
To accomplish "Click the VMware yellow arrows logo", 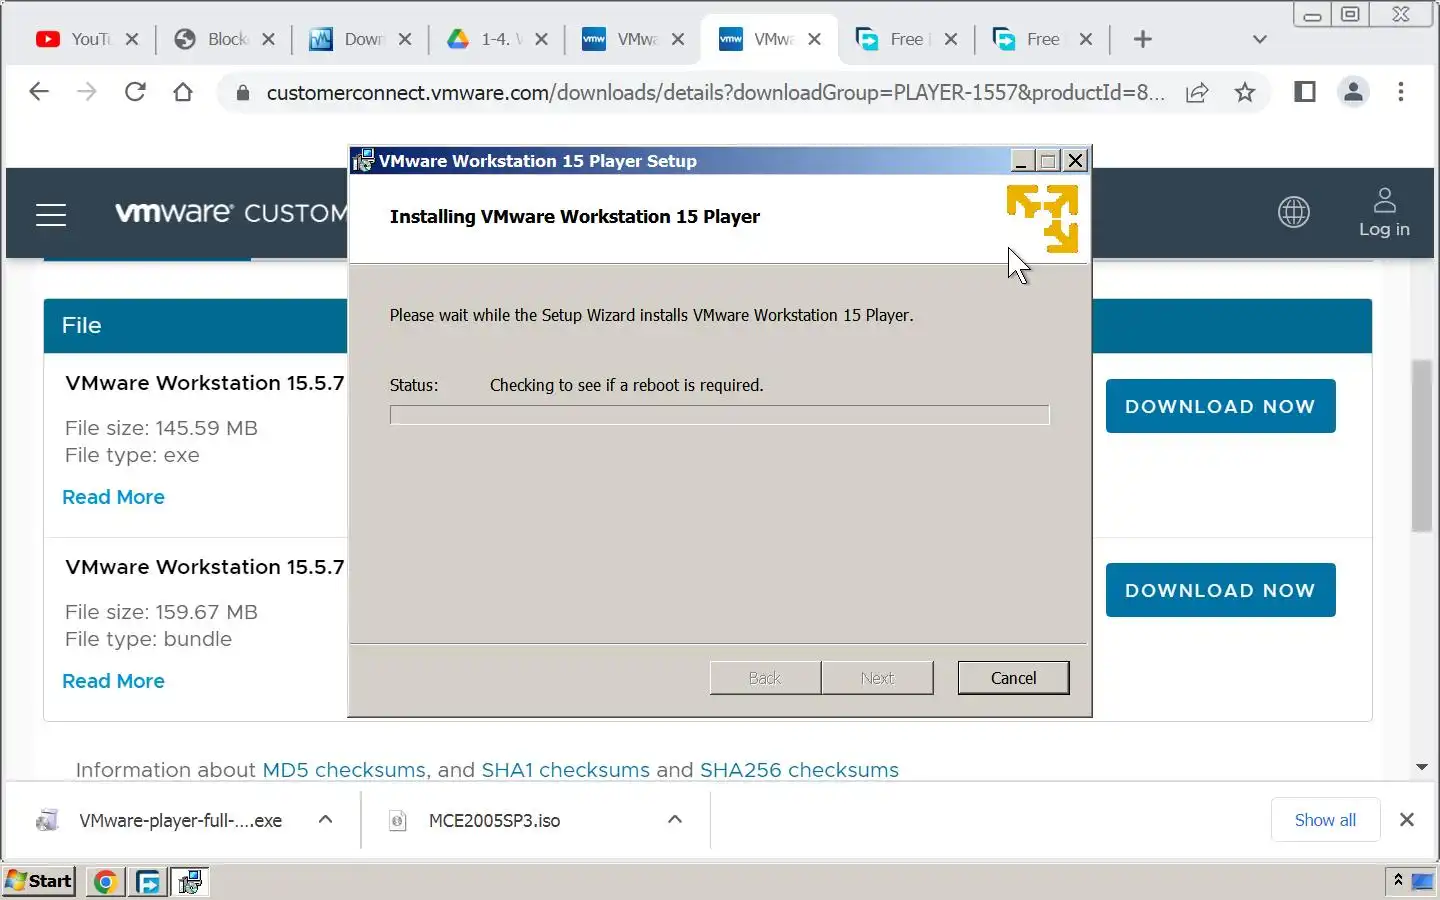I will [1042, 218].
